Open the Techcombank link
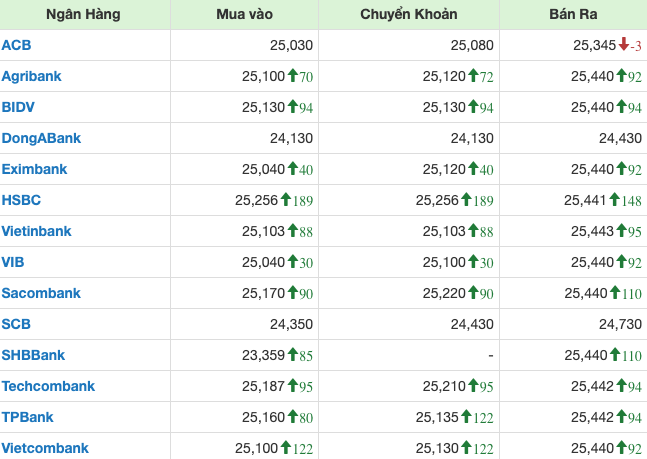The width and height of the screenshot is (647, 459). click(48, 386)
